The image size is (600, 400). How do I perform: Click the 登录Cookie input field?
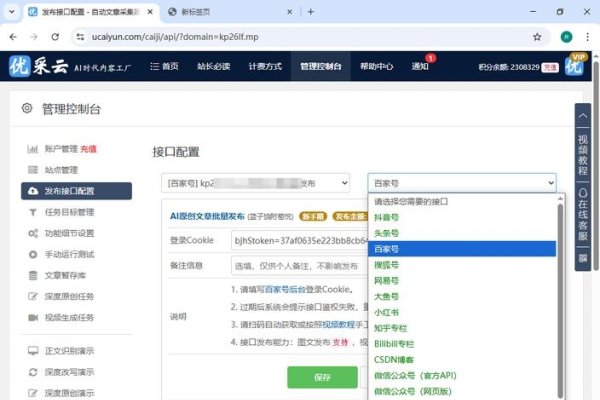click(x=299, y=240)
